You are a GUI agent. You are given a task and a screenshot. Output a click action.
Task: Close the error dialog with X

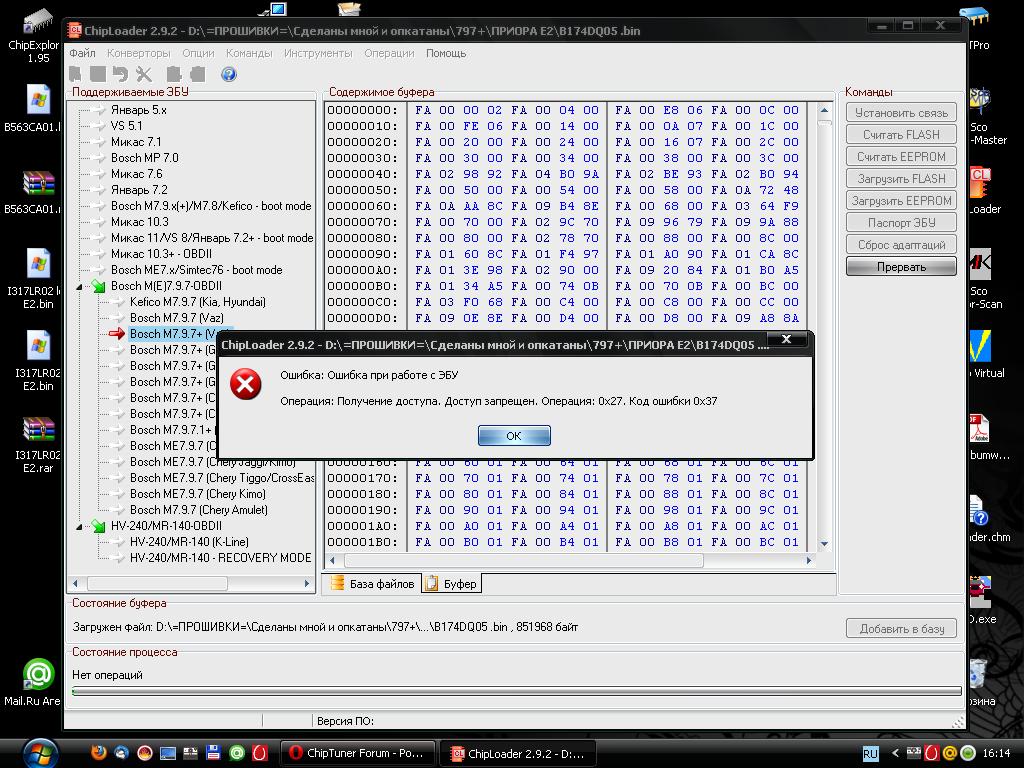pos(786,340)
